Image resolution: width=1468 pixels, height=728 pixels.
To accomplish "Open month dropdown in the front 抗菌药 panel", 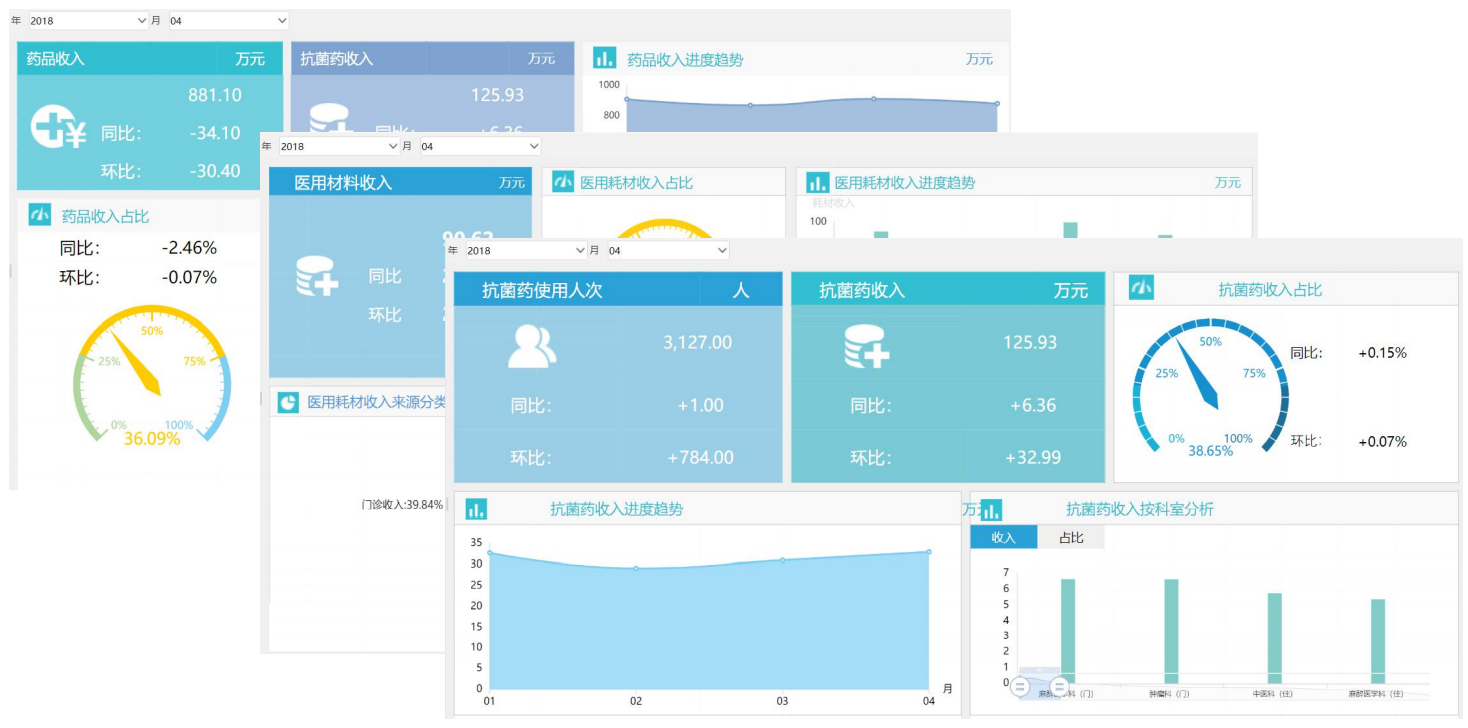I will pos(667,250).
